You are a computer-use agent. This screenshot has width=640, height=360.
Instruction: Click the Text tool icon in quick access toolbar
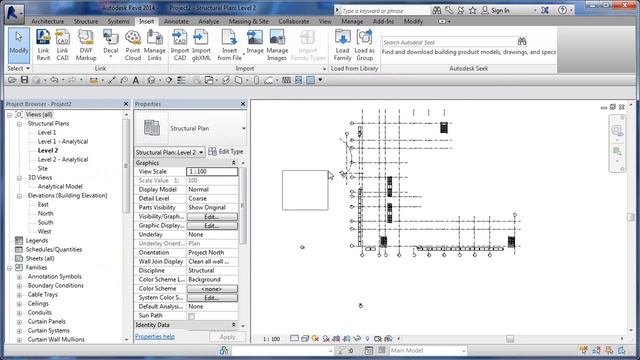point(136,80)
